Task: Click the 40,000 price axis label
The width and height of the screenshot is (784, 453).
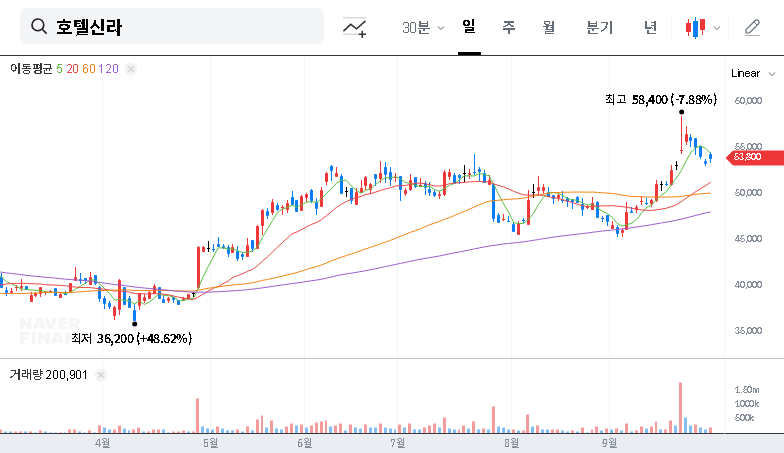Action: [748, 284]
